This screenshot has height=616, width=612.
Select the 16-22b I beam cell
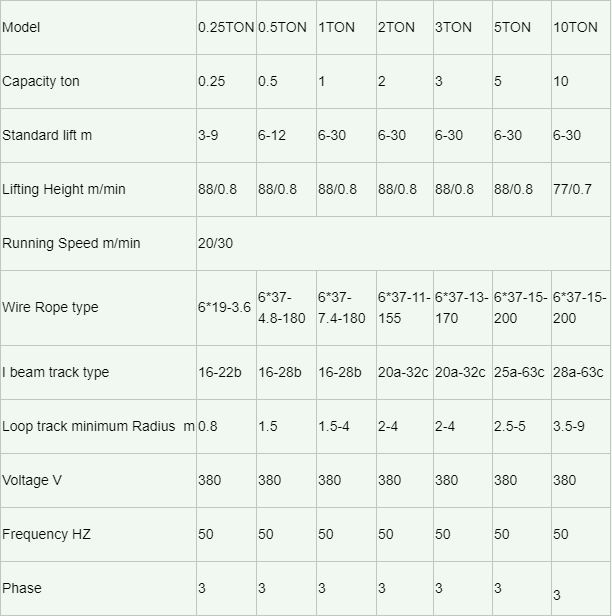(226, 372)
